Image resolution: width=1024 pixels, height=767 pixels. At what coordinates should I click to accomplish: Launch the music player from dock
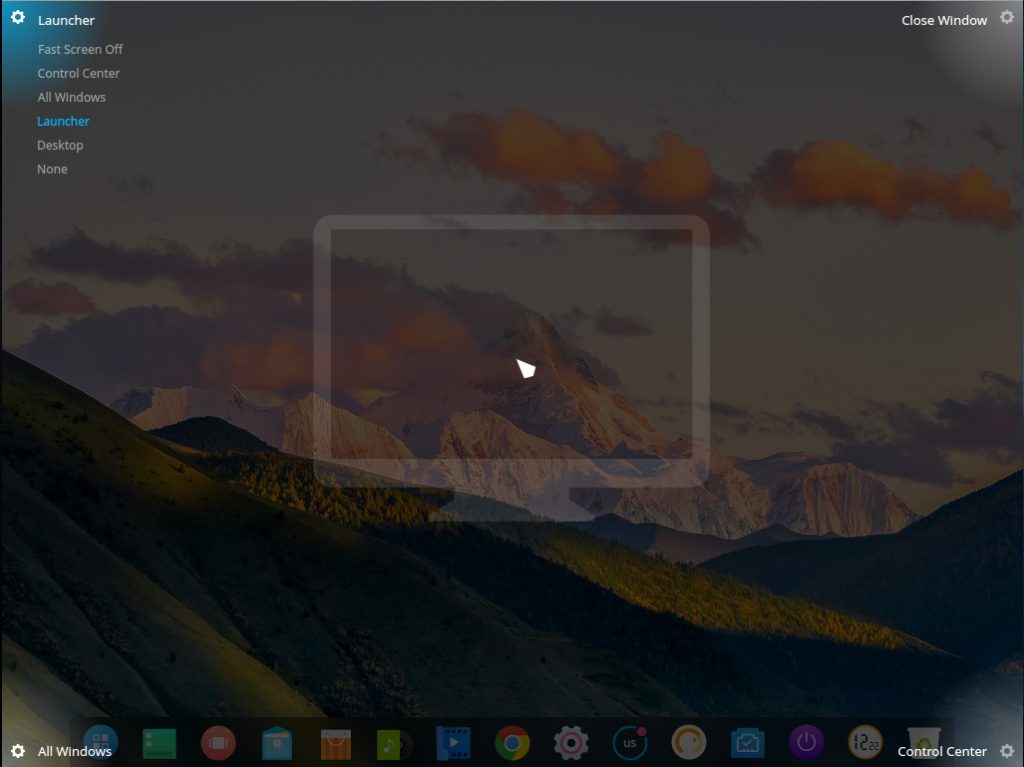click(394, 743)
